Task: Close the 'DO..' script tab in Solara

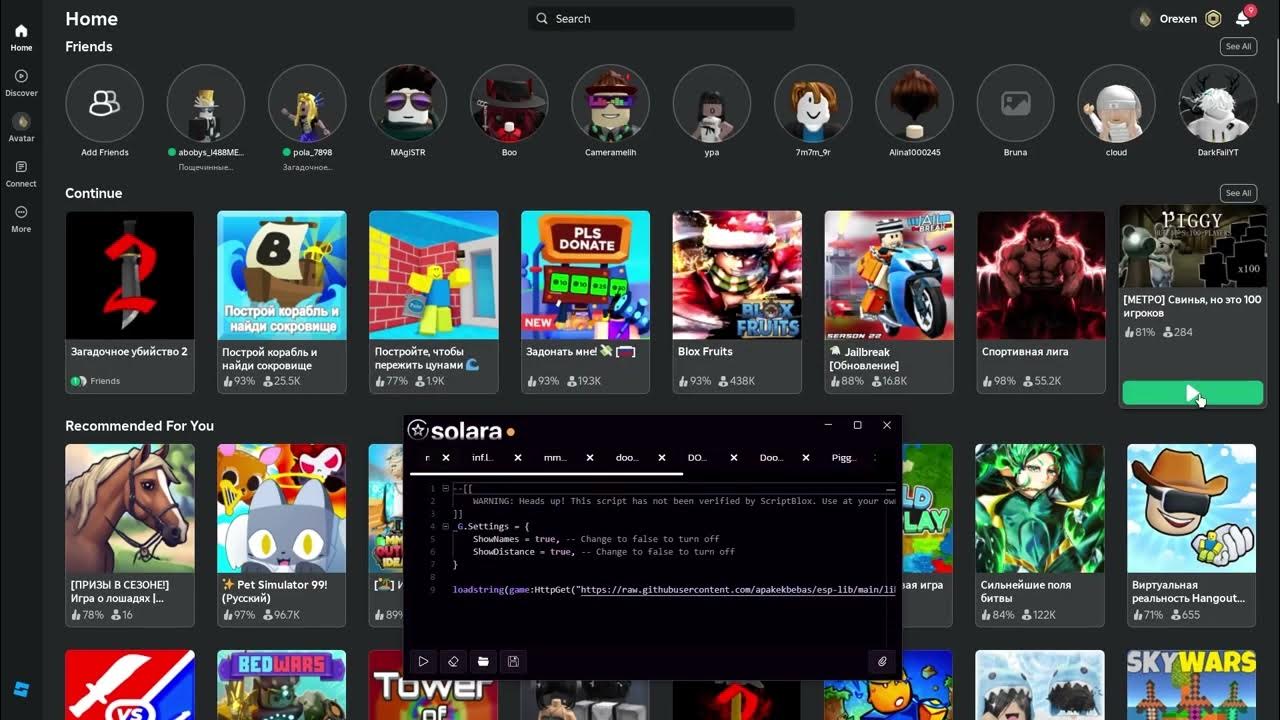Action: (734, 457)
